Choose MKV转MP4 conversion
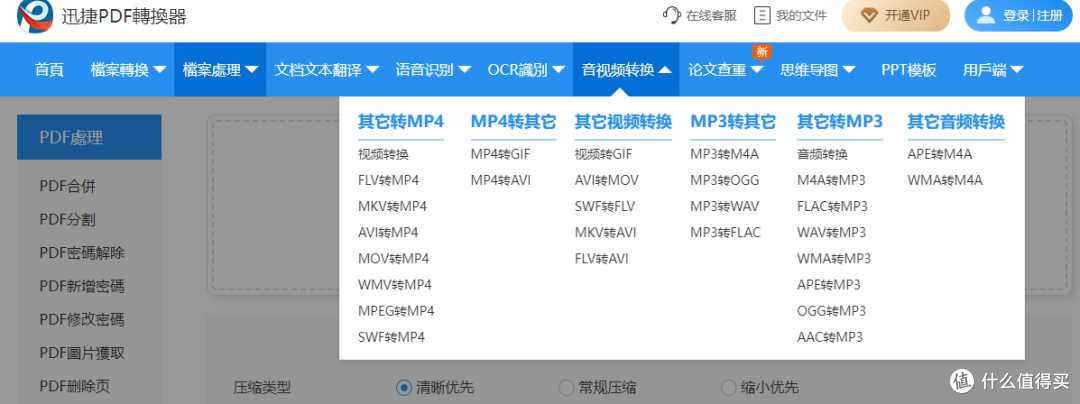Screen dimensions: 1080x404 pos(393,206)
